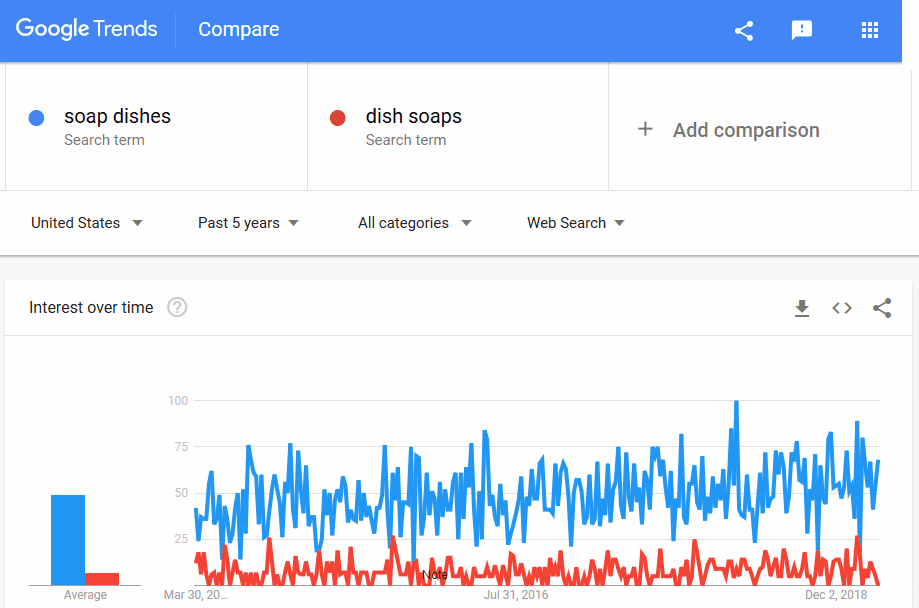Click the Add comparison button
Viewport: 919px width, 608px height.
[745, 130]
